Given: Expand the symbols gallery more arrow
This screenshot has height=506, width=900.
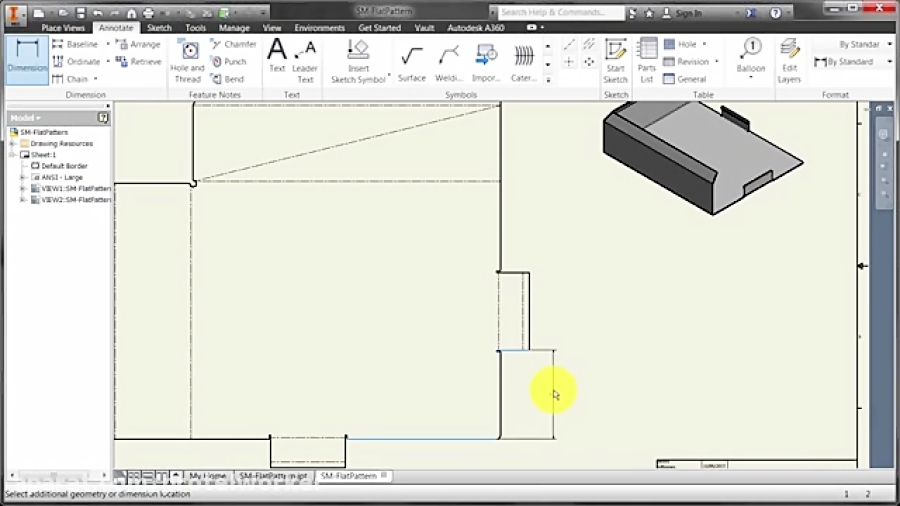Looking at the screenshot, I should click(548, 80).
